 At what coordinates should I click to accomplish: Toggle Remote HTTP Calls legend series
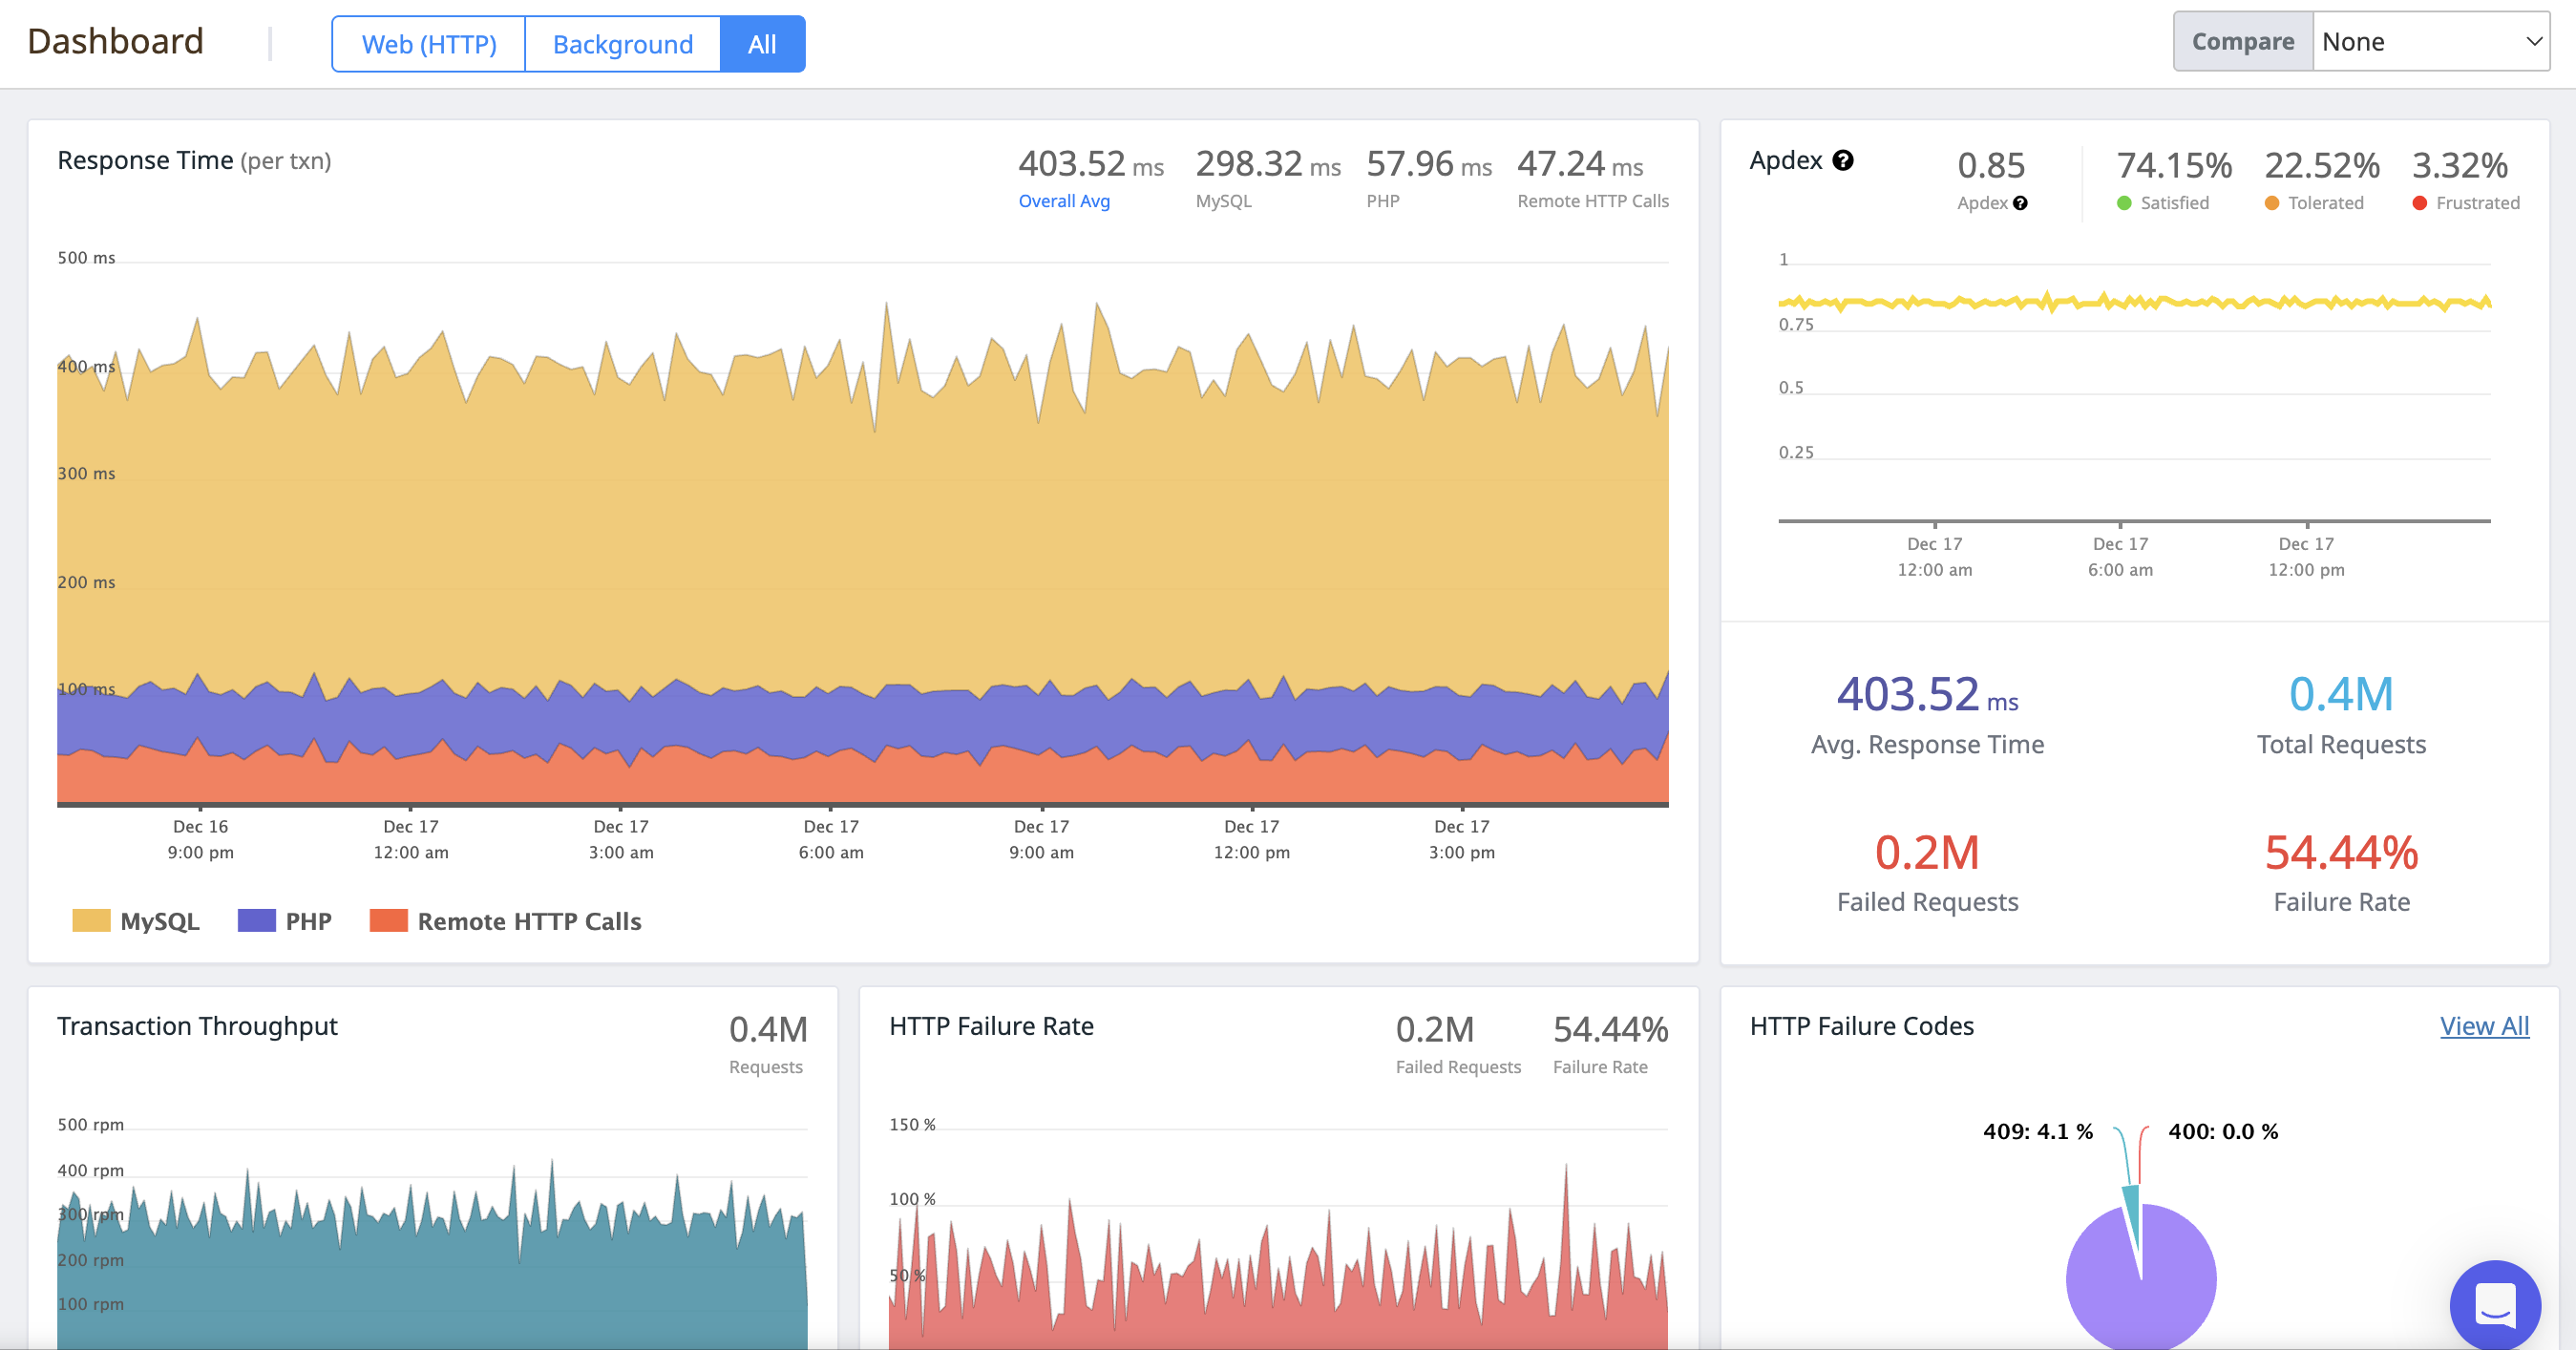528,921
